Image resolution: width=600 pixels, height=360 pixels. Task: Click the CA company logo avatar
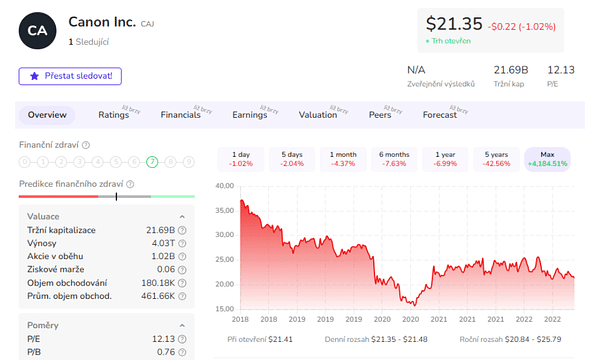[x=38, y=31]
